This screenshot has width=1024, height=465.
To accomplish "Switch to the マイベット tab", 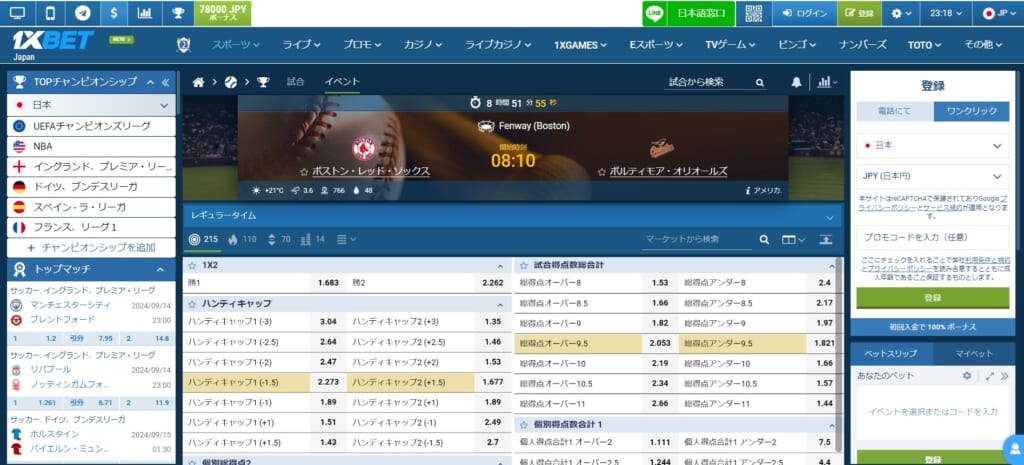I will coord(974,353).
